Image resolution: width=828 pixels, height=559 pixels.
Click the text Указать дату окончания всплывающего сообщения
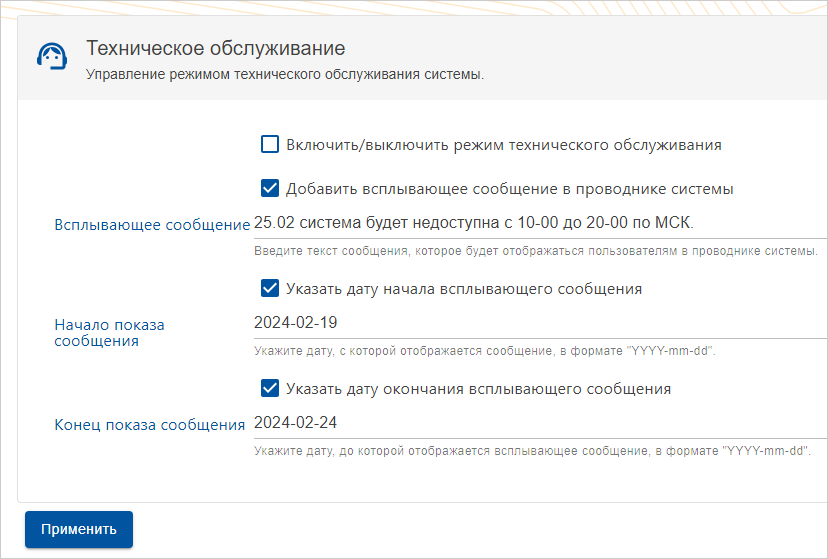click(478, 388)
